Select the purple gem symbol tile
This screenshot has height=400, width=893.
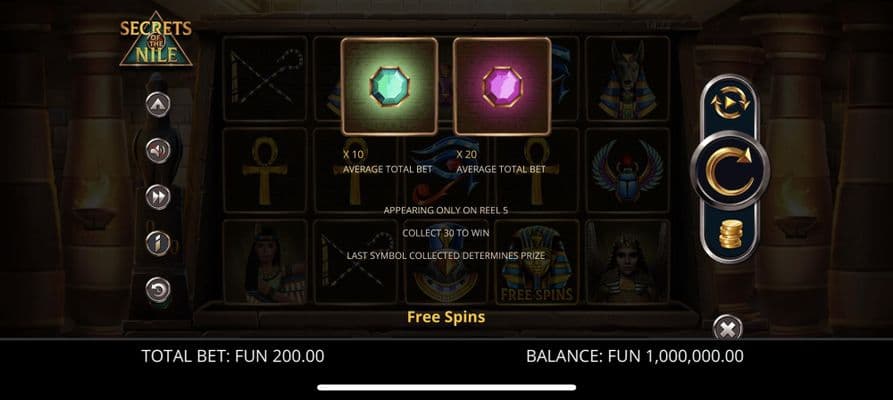(502, 86)
